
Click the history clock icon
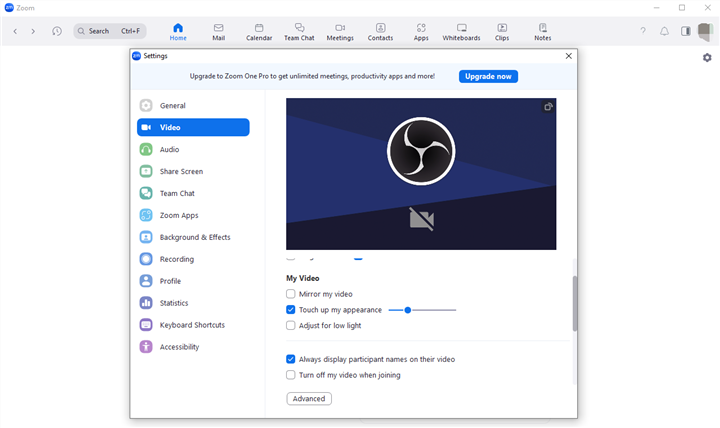point(57,31)
